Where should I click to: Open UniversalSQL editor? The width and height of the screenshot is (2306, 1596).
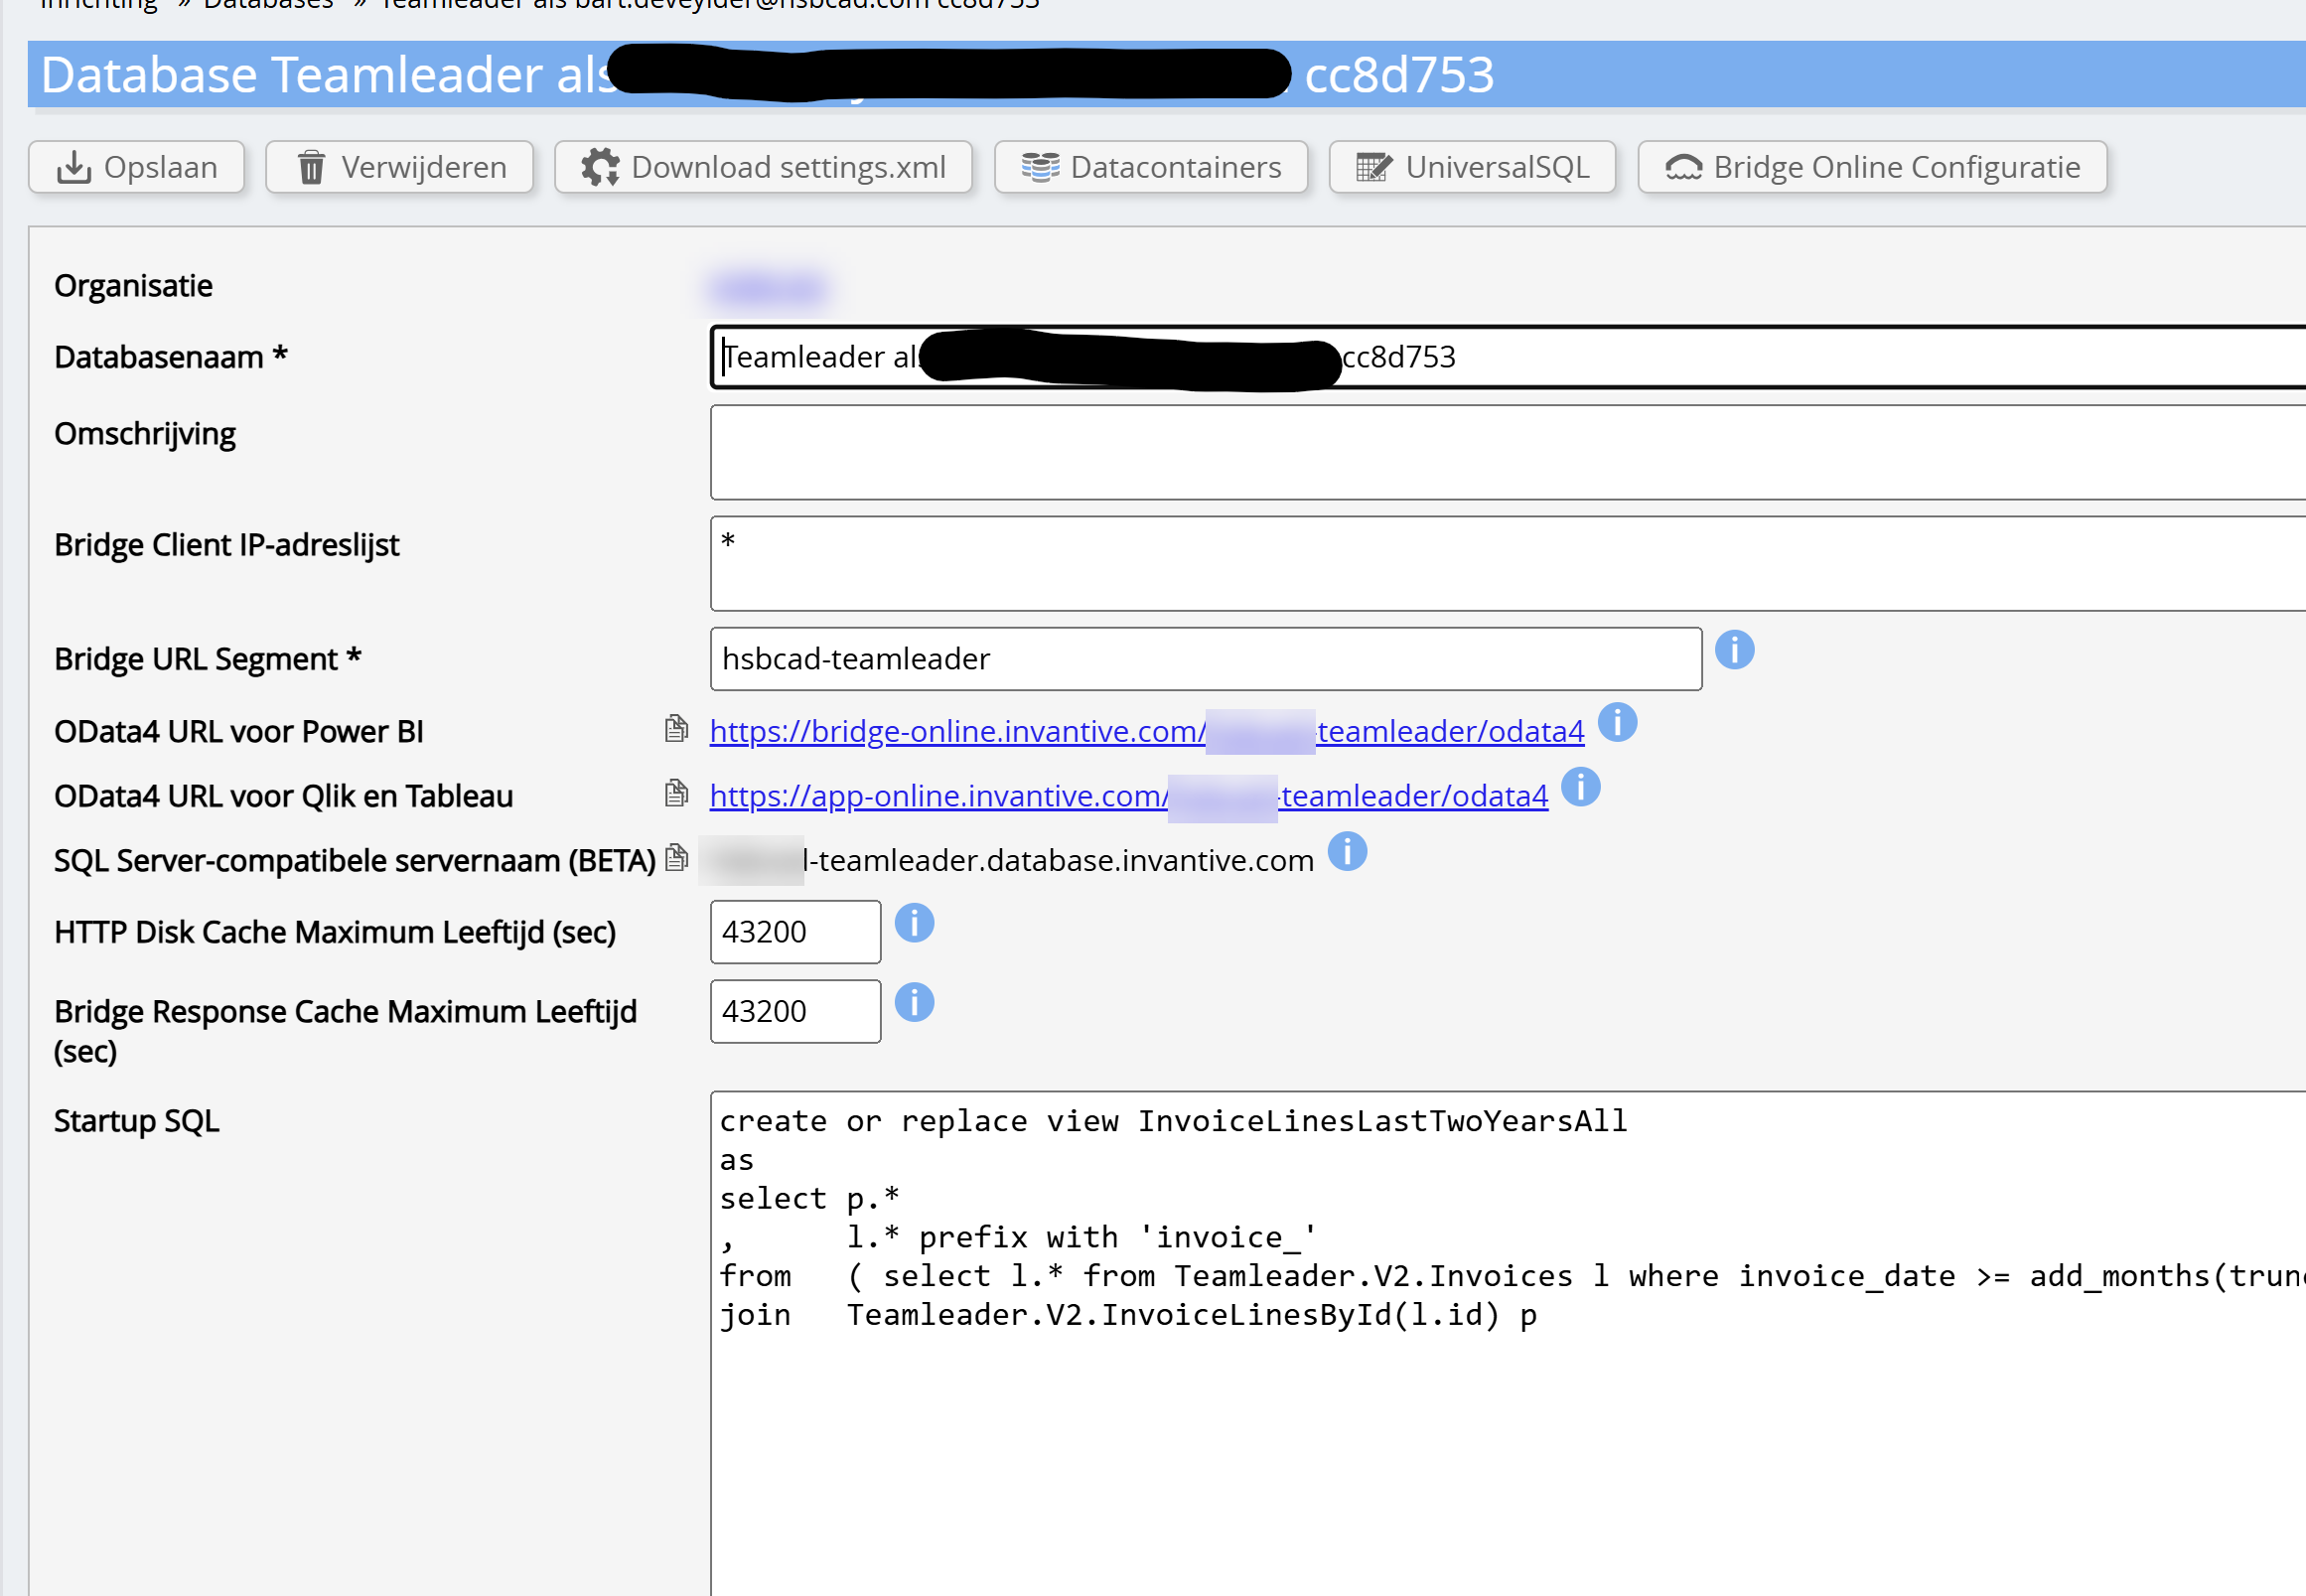tap(1471, 167)
